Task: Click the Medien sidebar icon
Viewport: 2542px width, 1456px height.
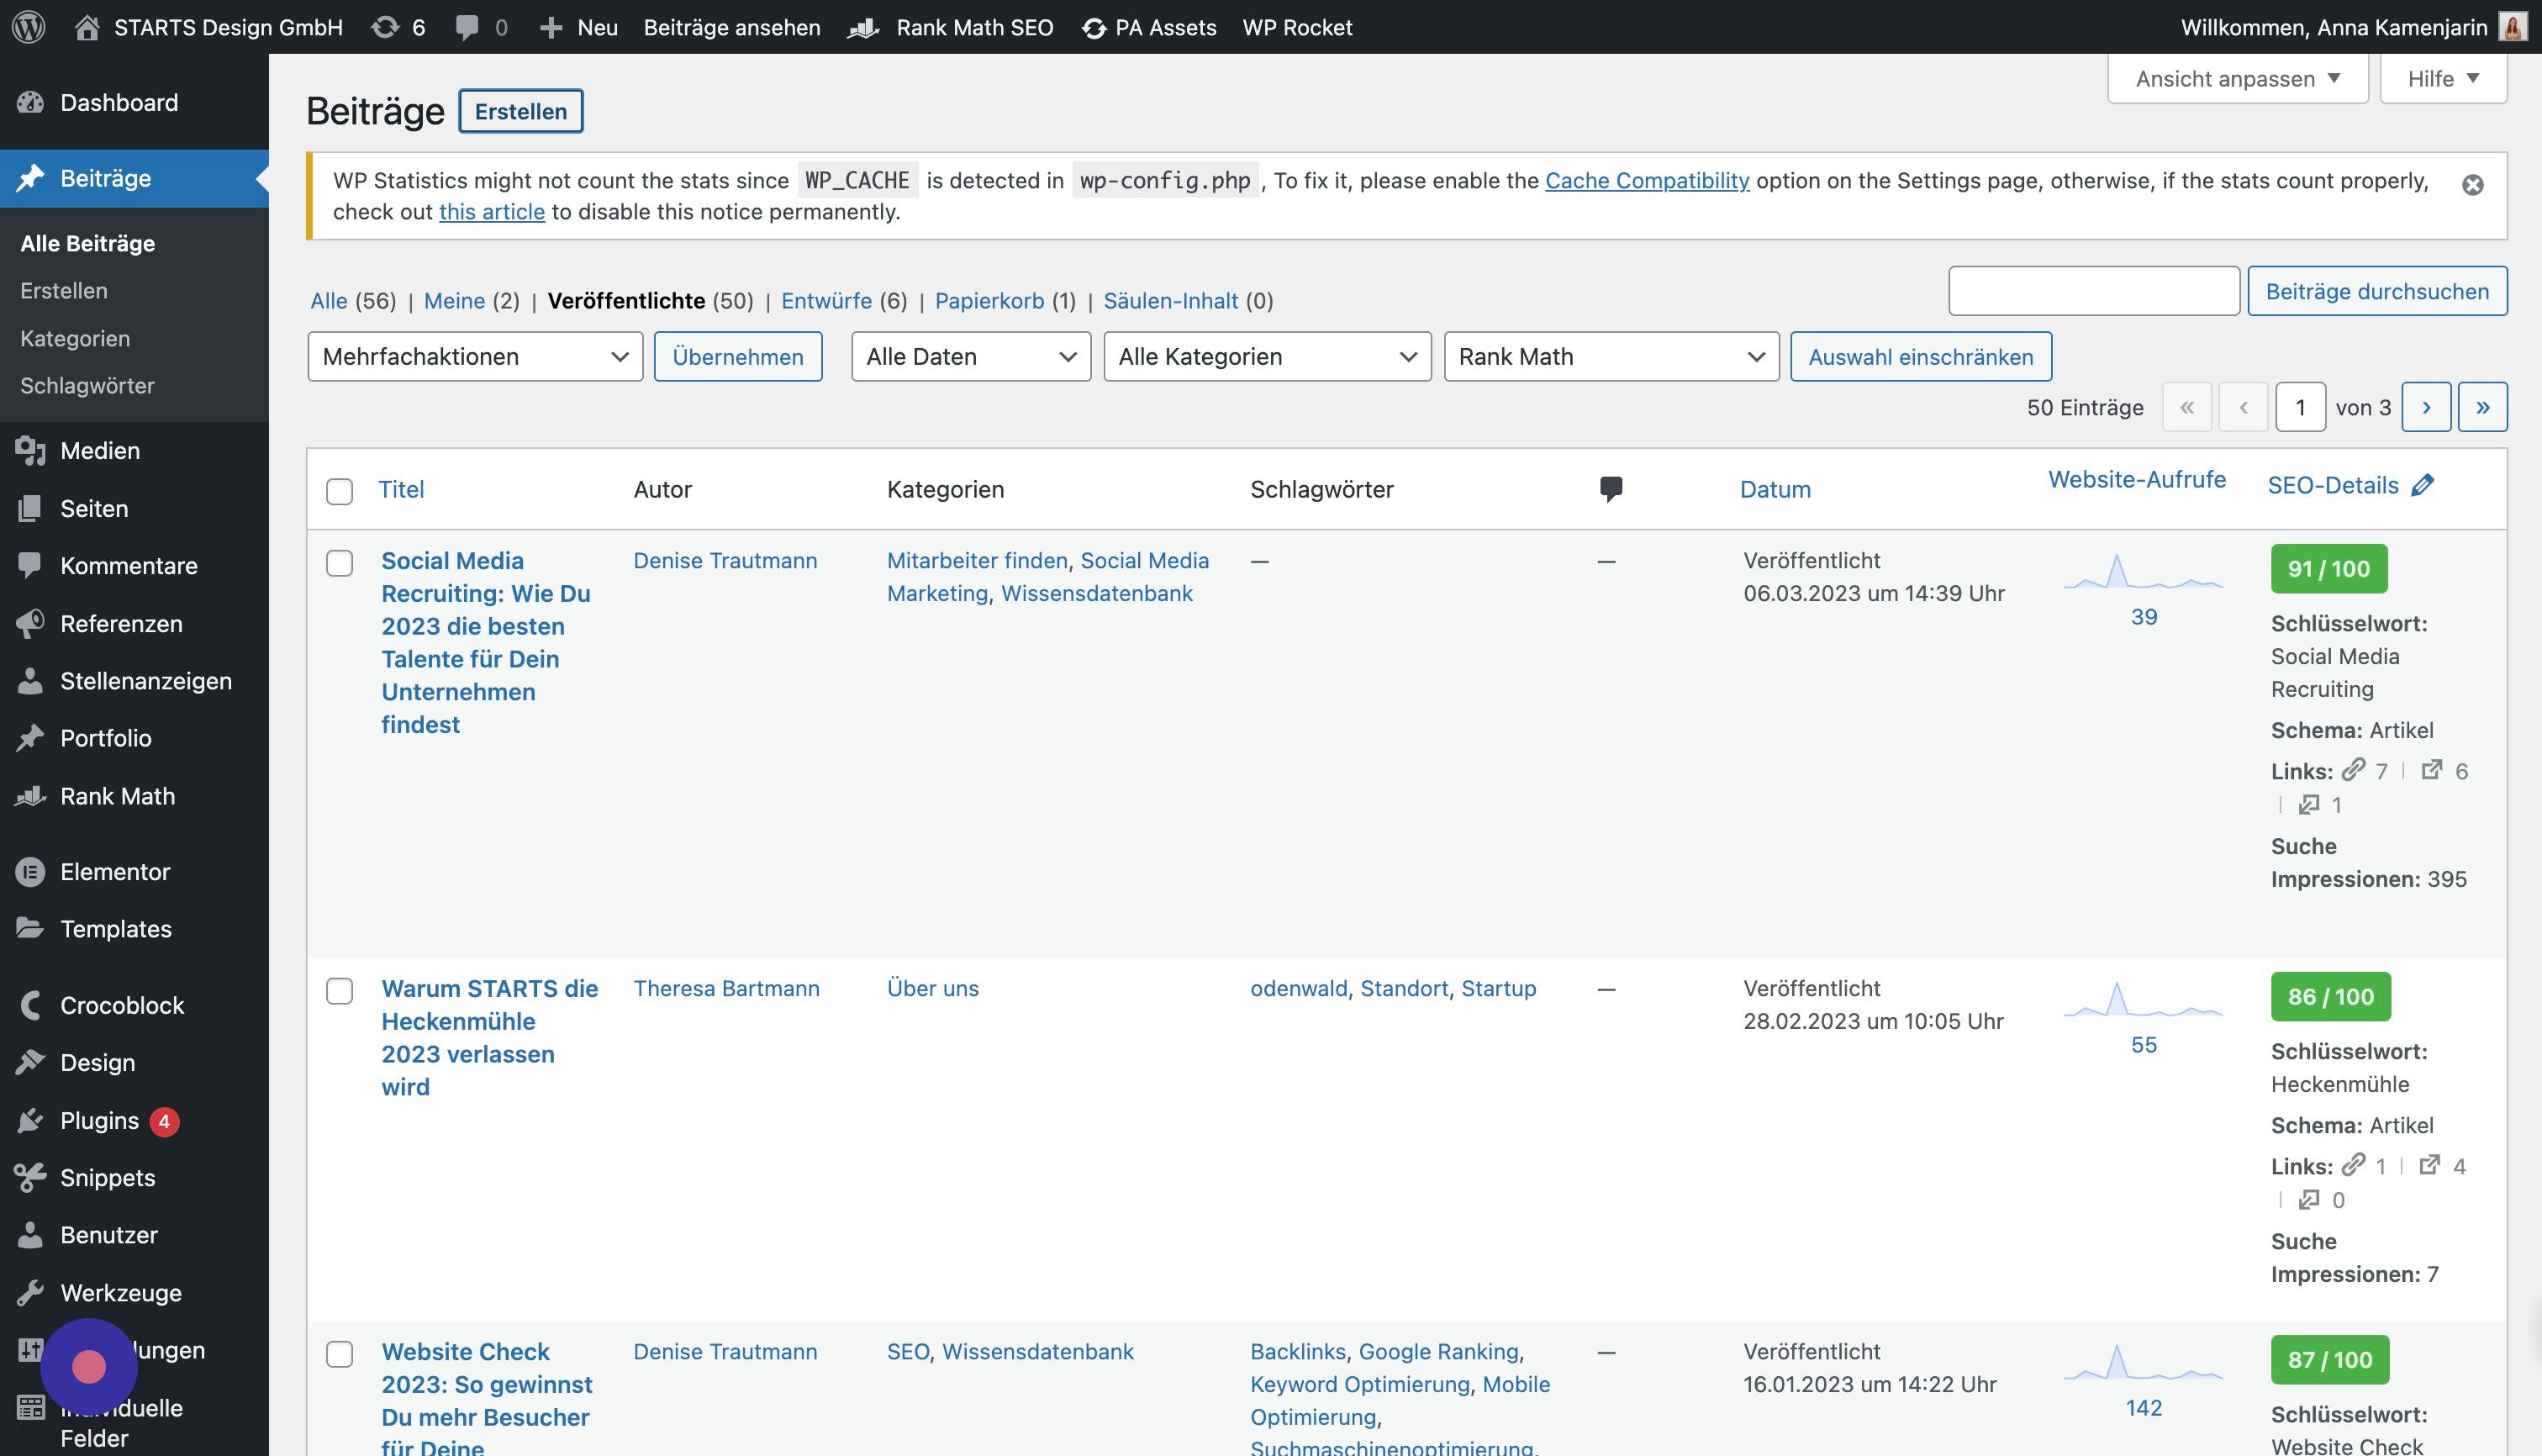Action: pos(31,451)
